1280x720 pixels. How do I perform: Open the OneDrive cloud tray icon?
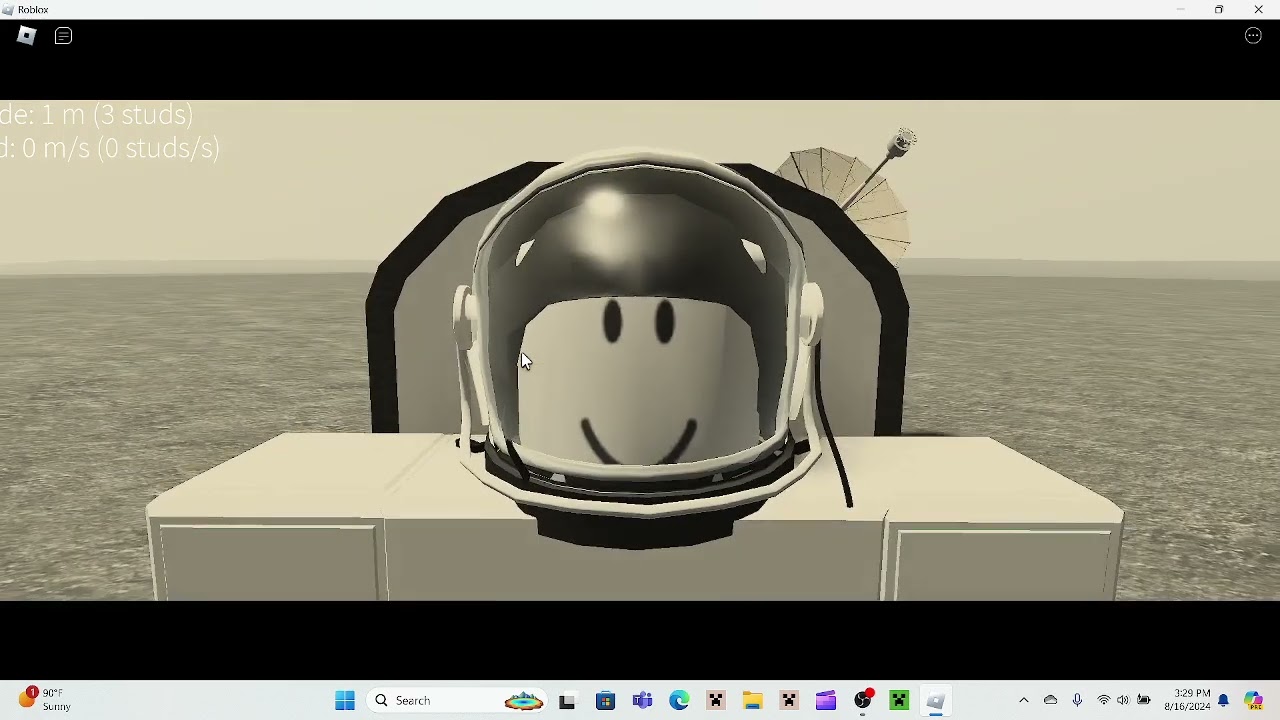click(x=1050, y=701)
